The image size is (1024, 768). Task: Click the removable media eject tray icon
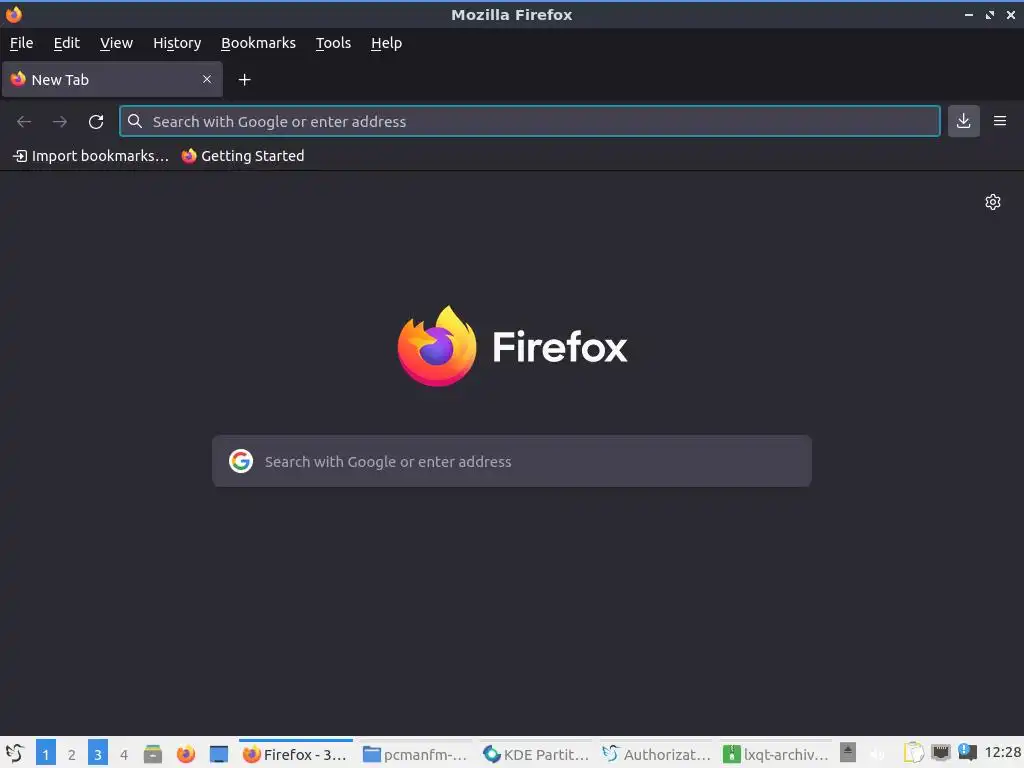tap(848, 752)
